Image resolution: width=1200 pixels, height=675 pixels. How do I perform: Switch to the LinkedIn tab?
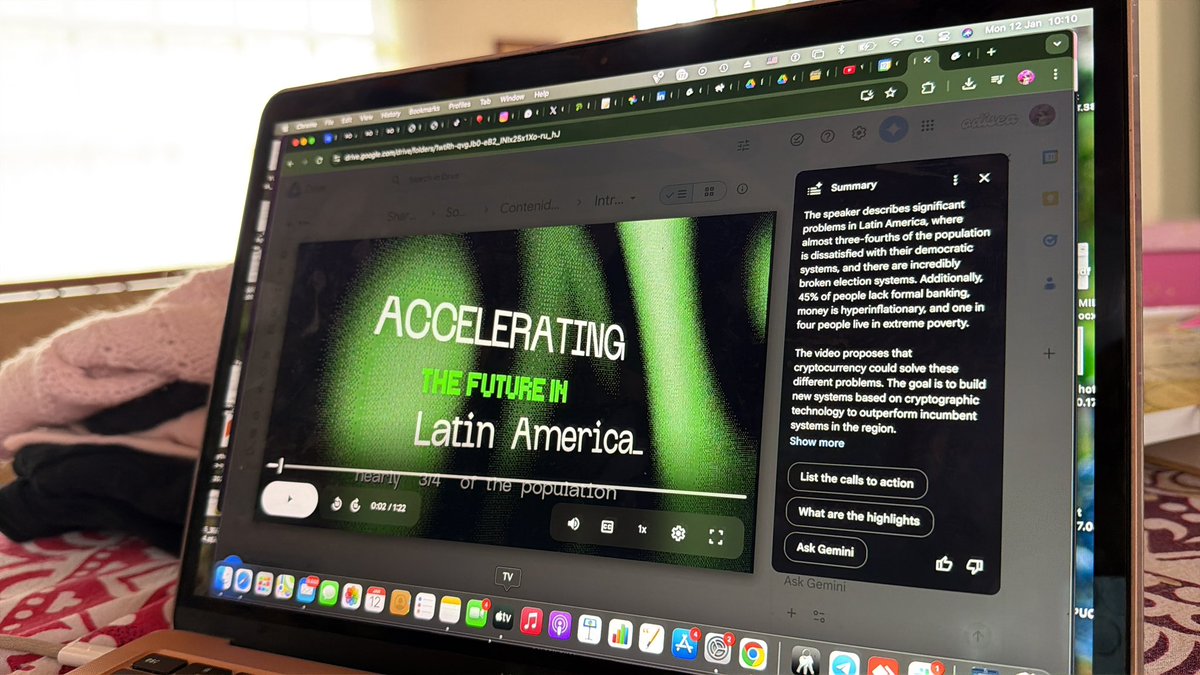tap(661, 94)
